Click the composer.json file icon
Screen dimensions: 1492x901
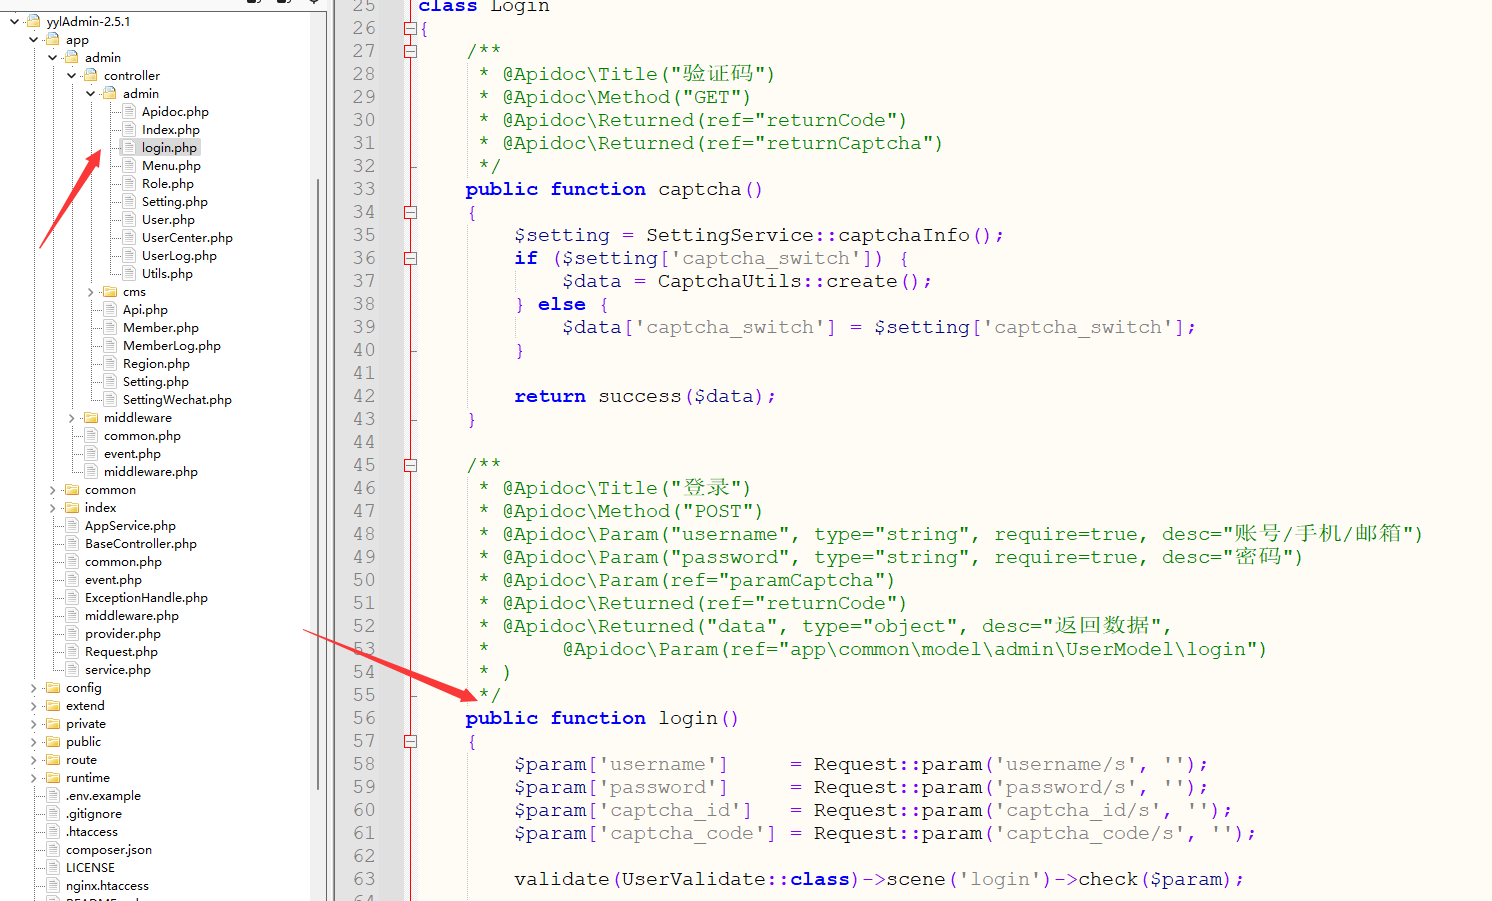pyautogui.click(x=53, y=849)
